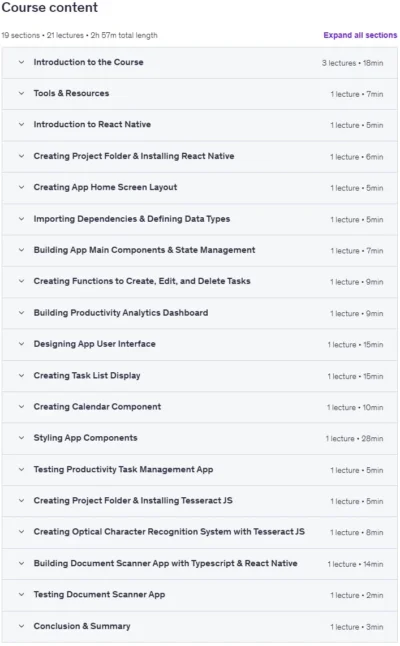400x646 pixels.
Task: Open Conclusion & Summary section
Action: (x=199, y=626)
